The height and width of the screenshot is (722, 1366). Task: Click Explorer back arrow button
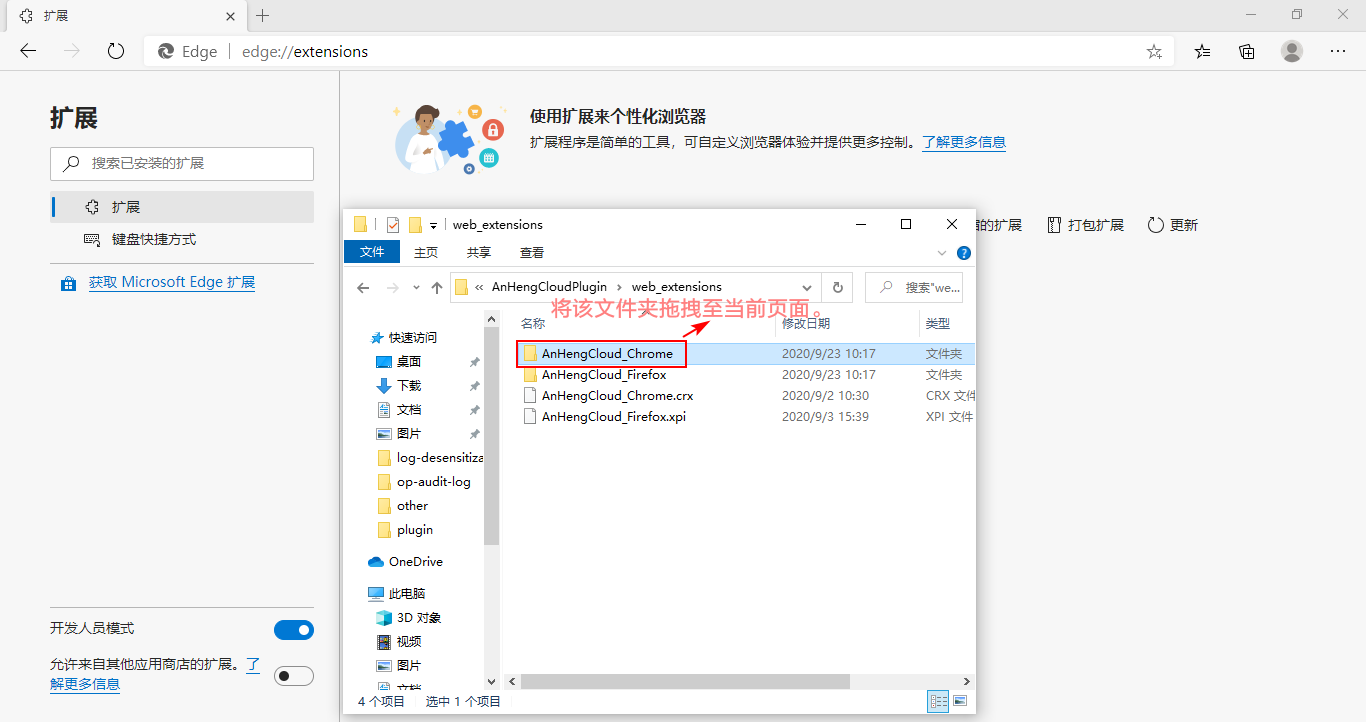(x=364, y=287)
